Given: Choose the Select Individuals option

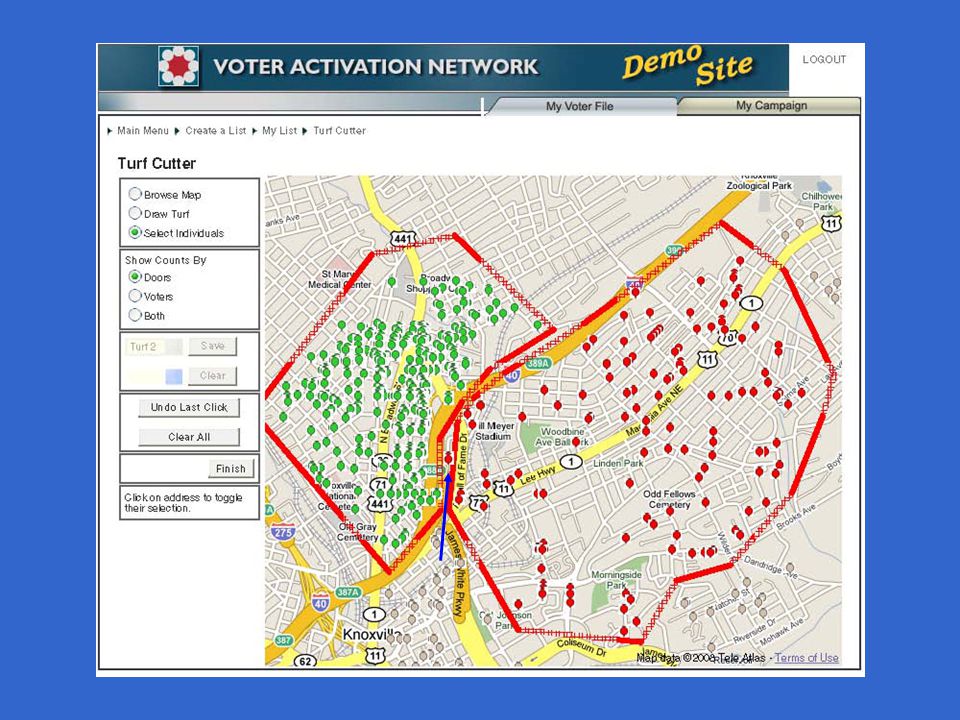Looking at the screenshot, I should (x=135, y=233).
